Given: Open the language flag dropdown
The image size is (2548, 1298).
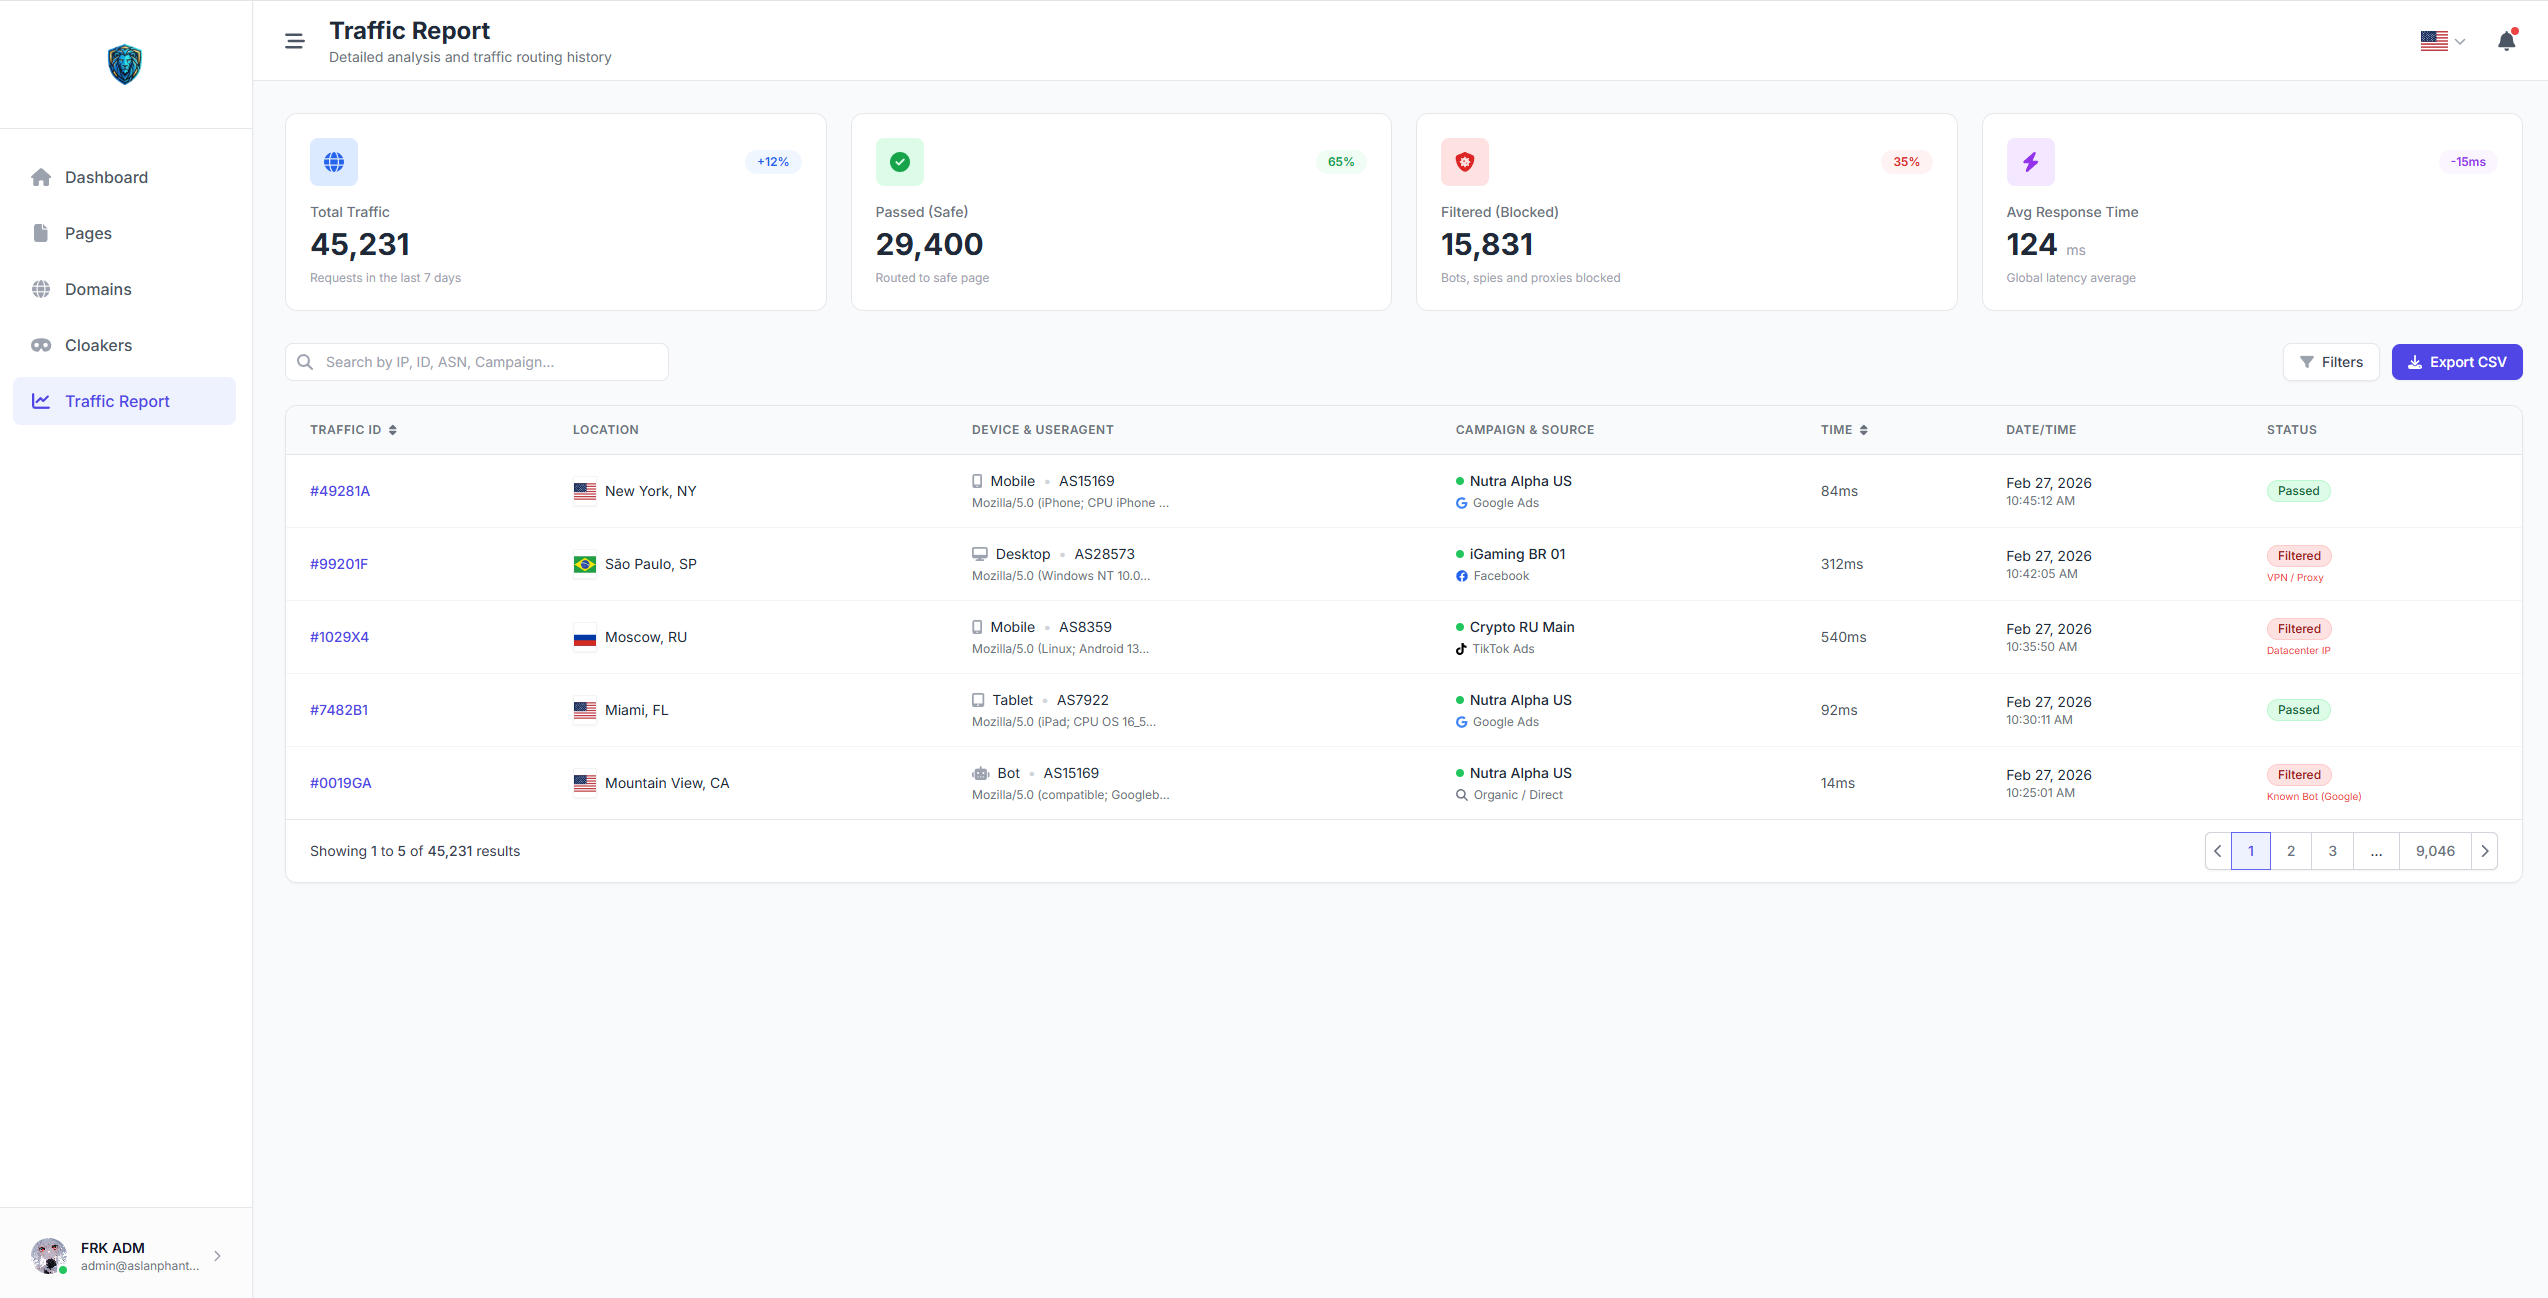Looking at the screenshot, I should (2442, 41).
